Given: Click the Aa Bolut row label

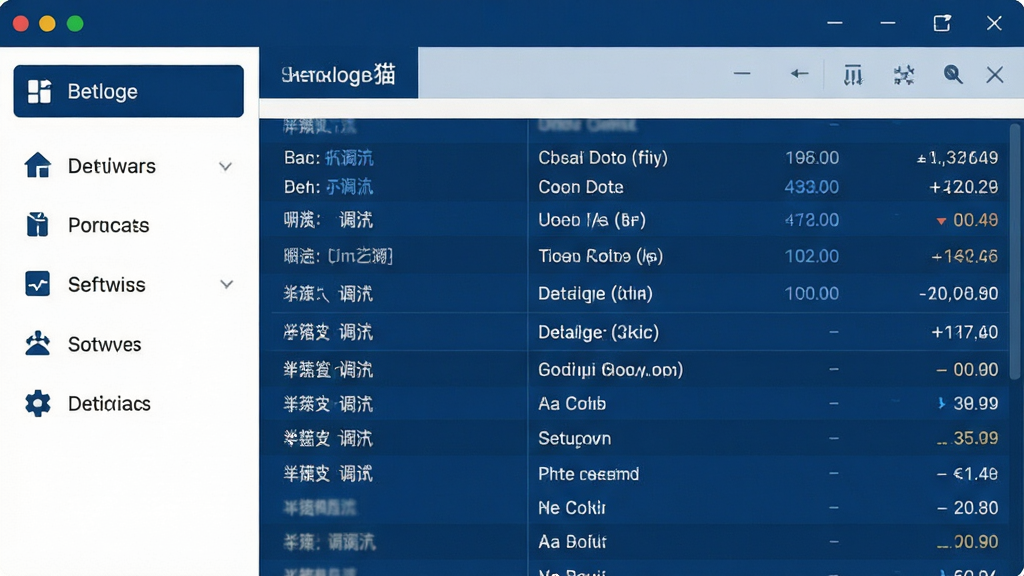Looking at the screenshot, I should [x=572, y=541].
